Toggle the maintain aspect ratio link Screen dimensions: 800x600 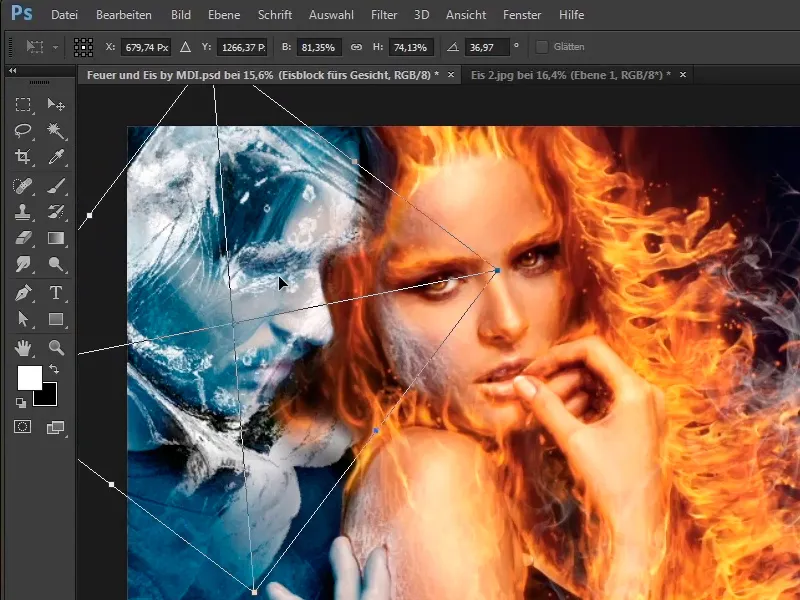point(356,47)
